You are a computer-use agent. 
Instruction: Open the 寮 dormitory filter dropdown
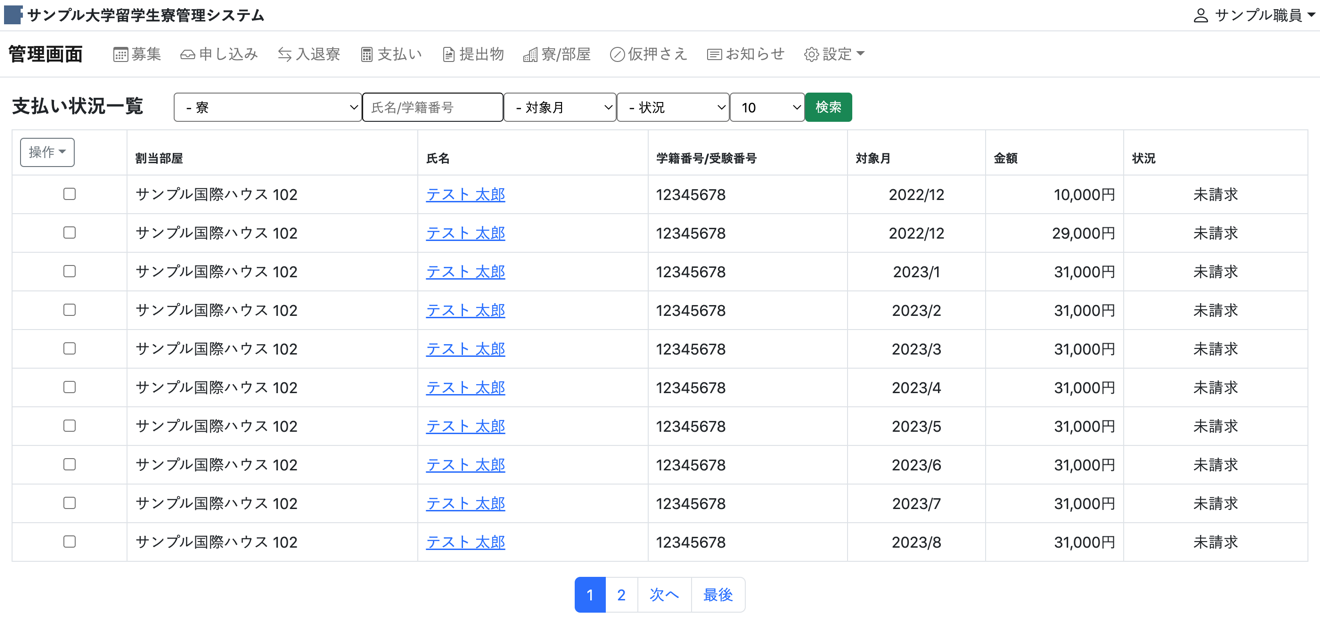[267, 107]
